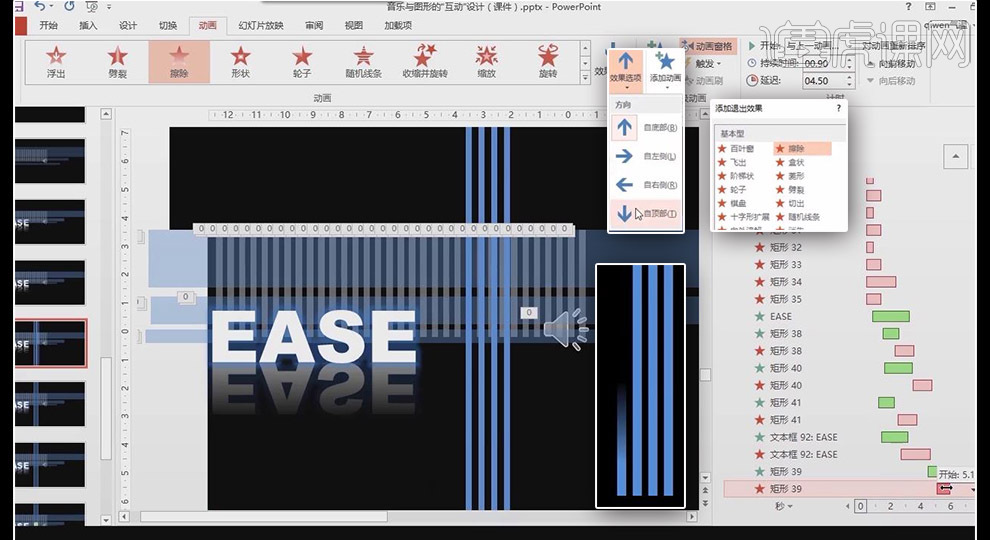Toggle the 动画窗格 animation pane
990x540 pixels.
pyautogui.click(x=707, y=46)
